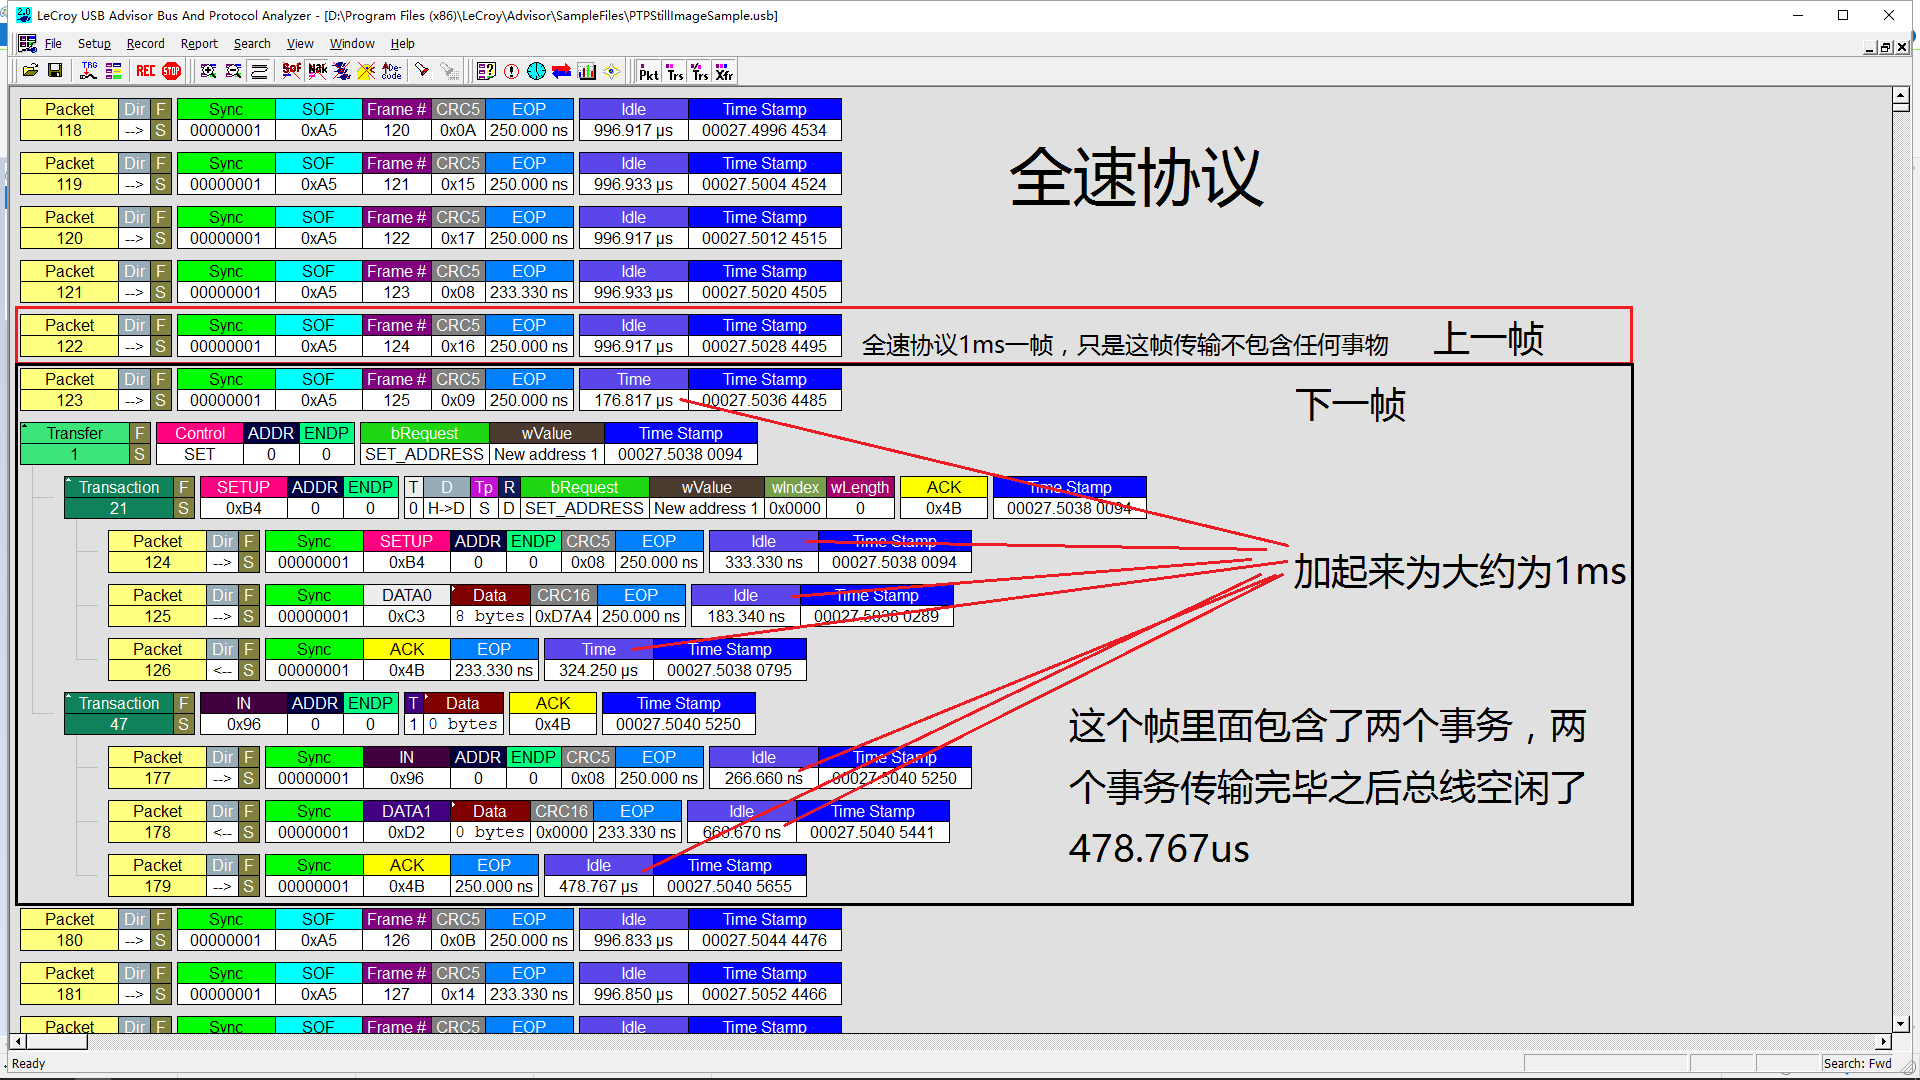The image size is (1920, 1080).
Task: Select the zoom in icon
Action: (208, 70)
